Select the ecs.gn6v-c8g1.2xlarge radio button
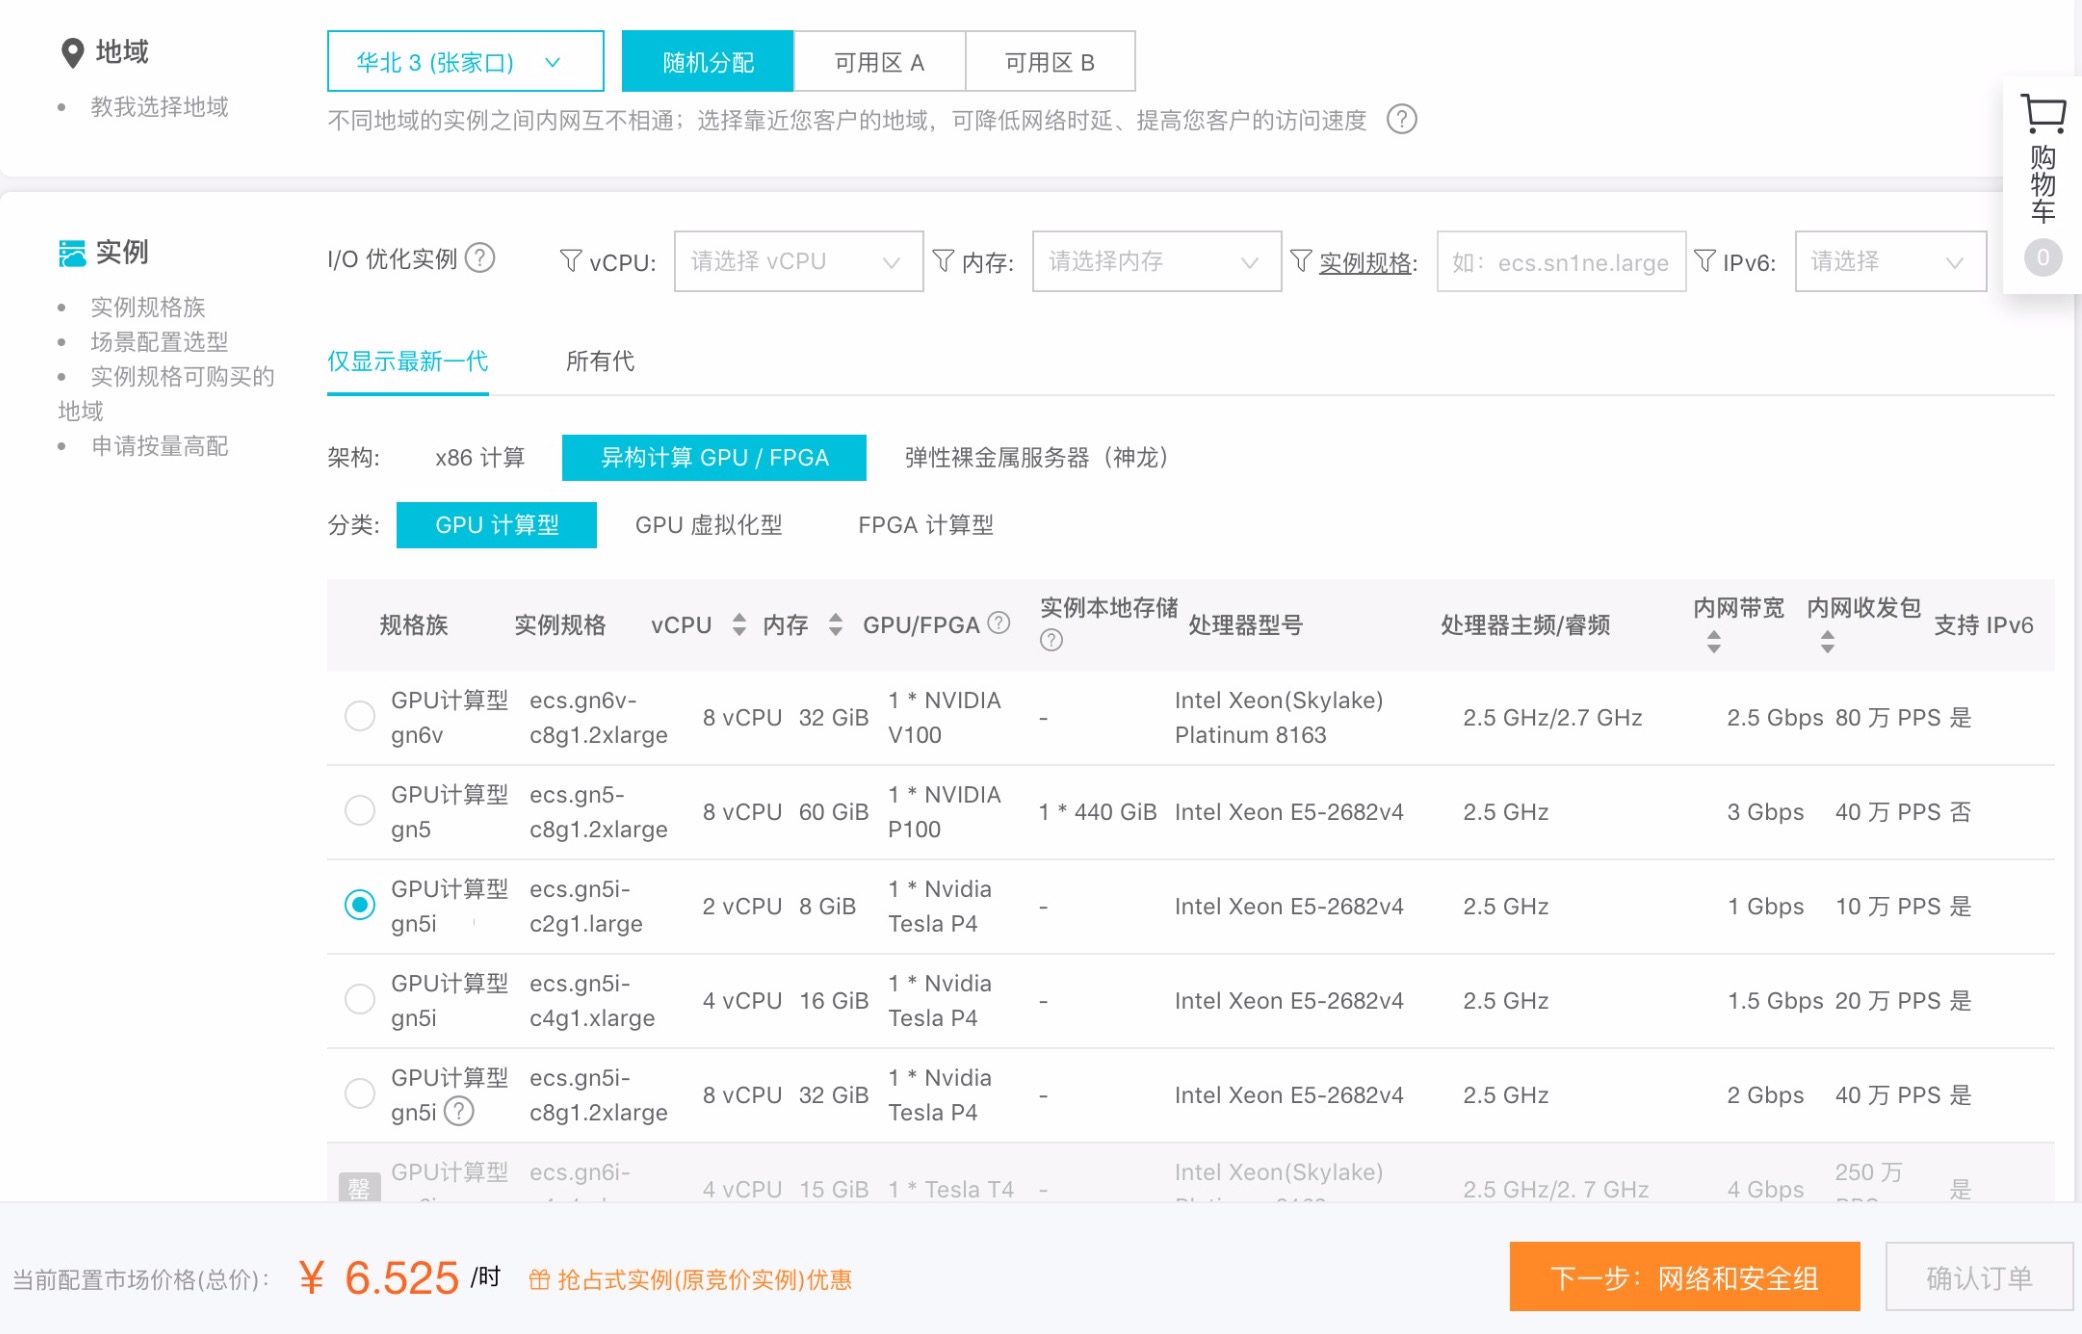This screenshot has width=2082, height=1334. [x=359, y=716]
